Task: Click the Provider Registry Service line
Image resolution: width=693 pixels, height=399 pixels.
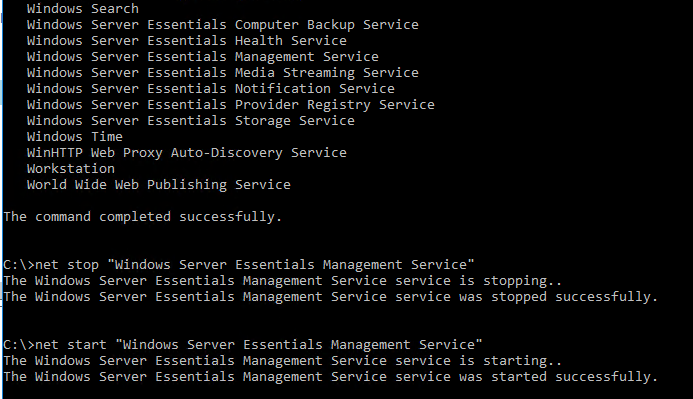Action: point(231,105)
